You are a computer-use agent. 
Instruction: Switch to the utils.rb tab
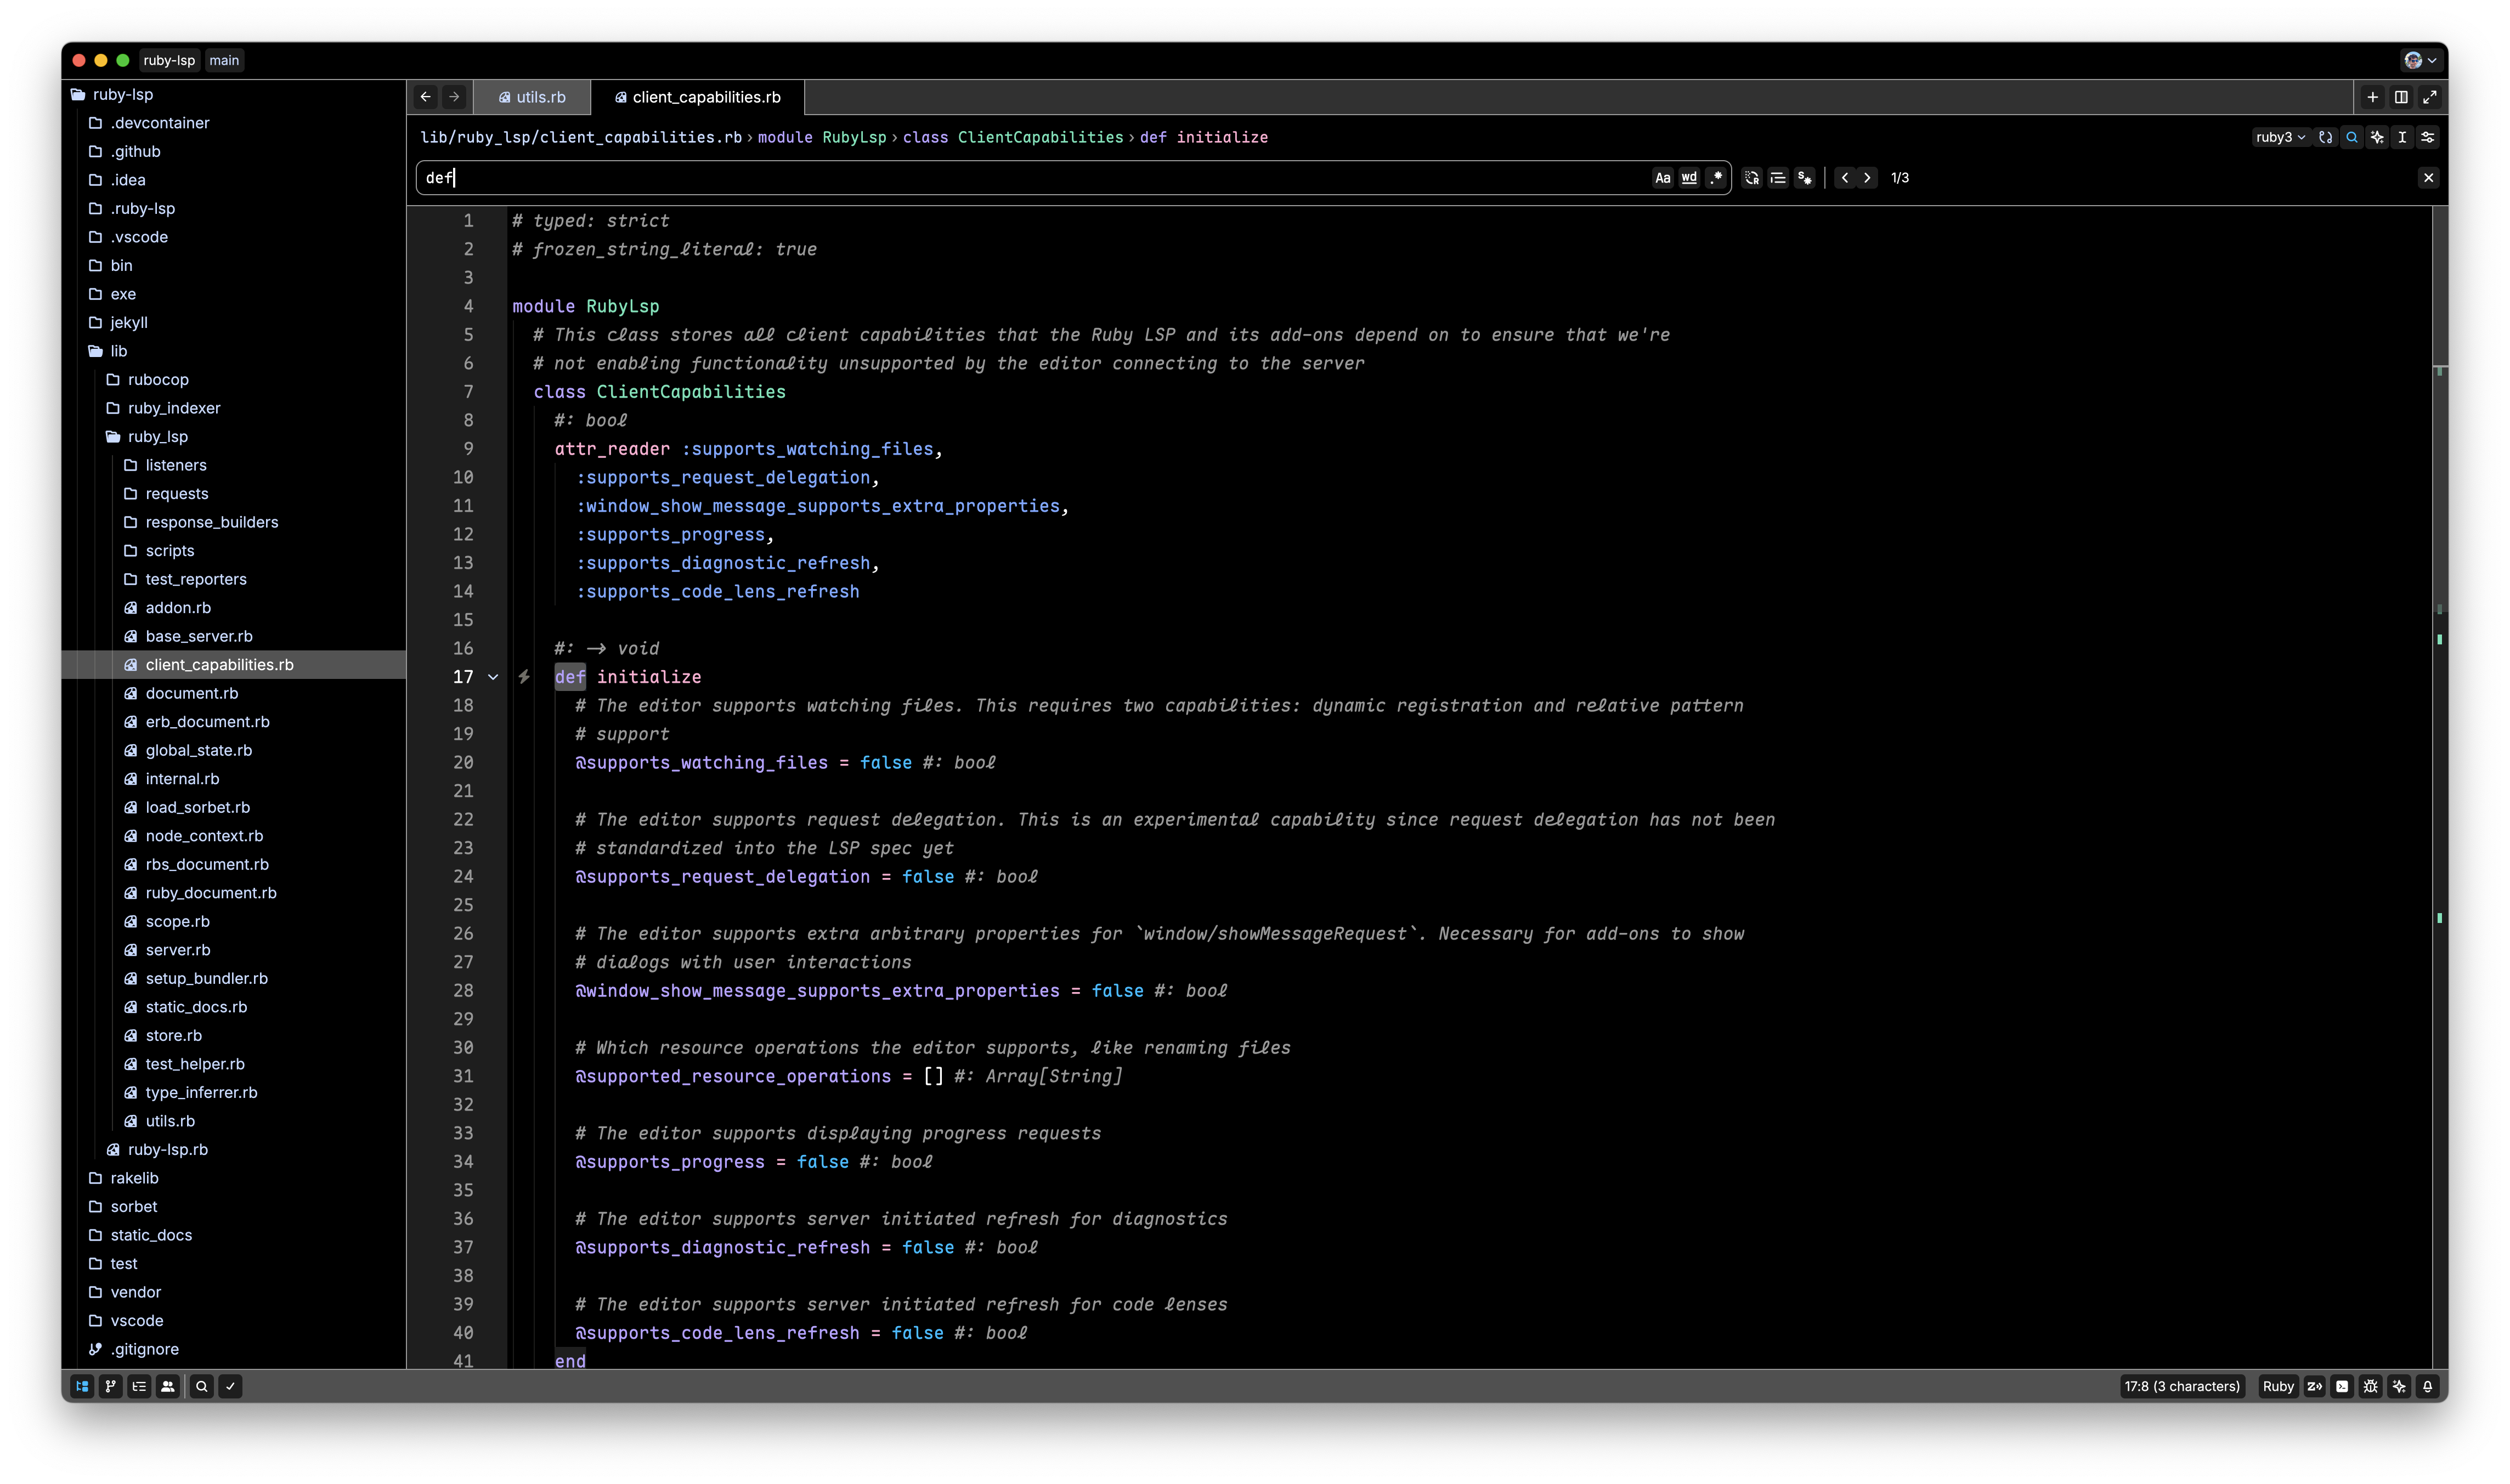[532, 97]
